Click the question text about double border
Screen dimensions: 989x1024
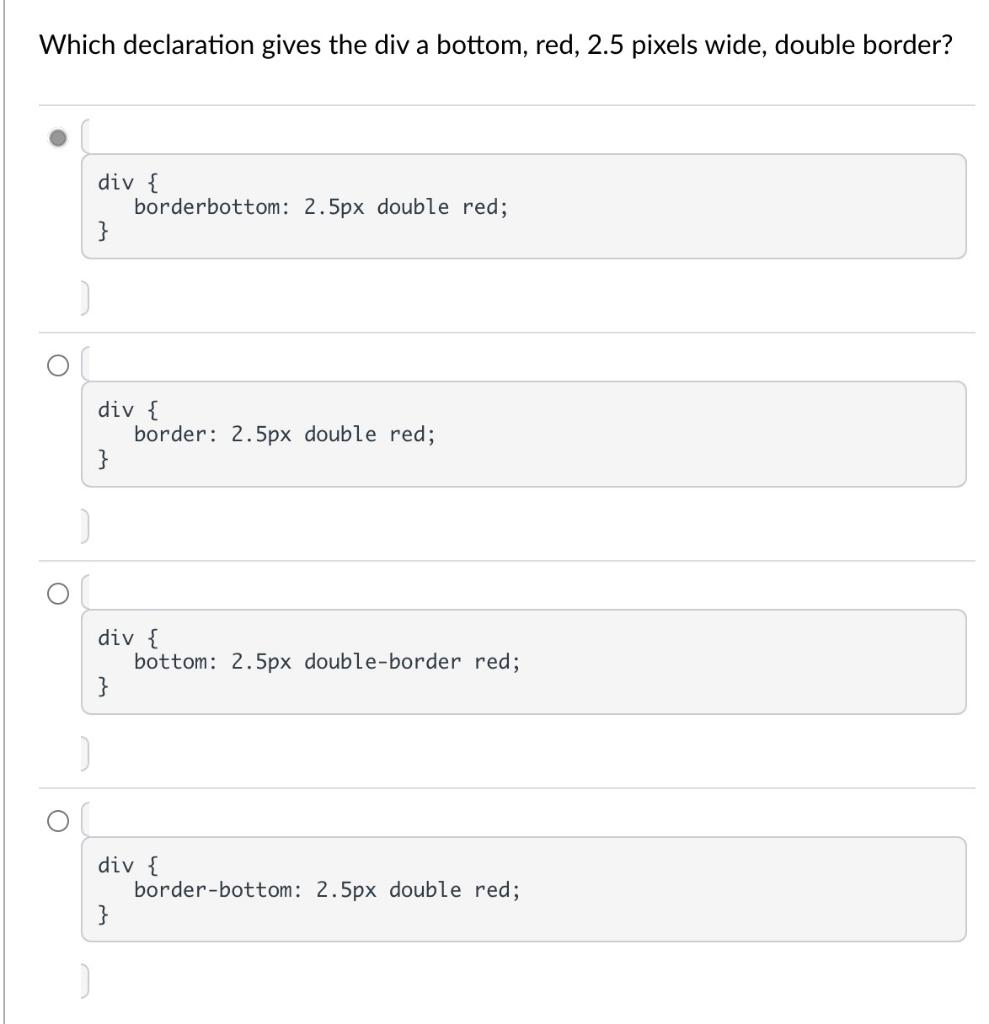(493, 42)
